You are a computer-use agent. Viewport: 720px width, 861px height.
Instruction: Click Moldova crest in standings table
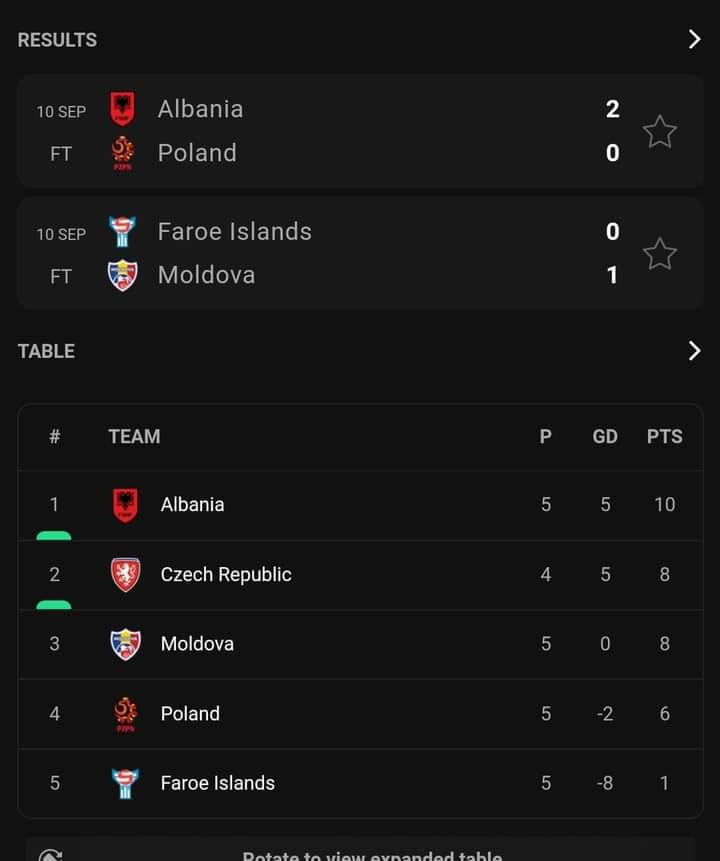(x=125, y=644)
